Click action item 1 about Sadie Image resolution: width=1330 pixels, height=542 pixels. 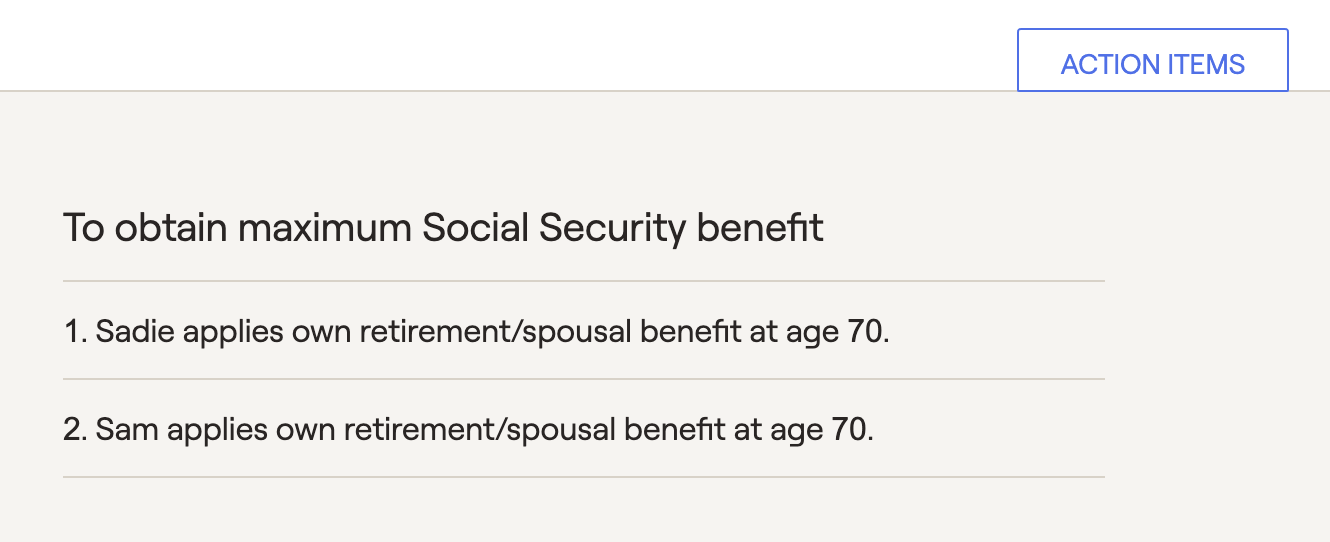pyautogui.click(x=476, y=331)
